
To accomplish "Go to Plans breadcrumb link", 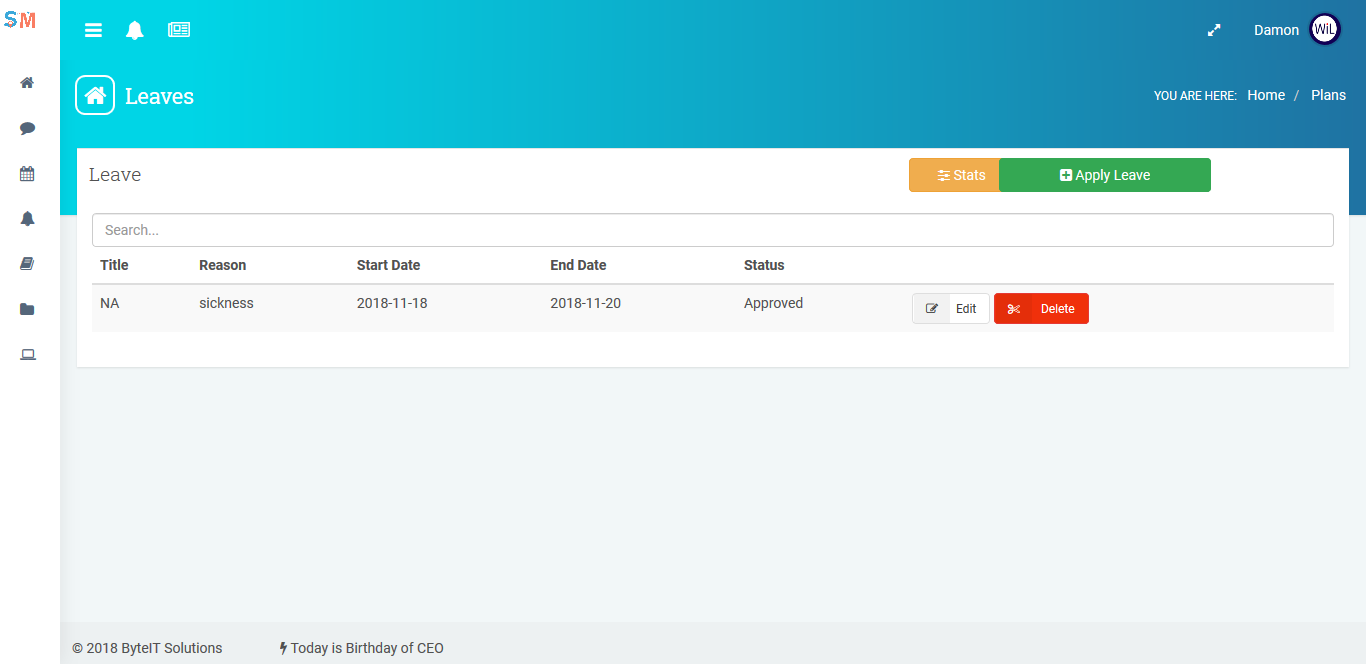I will coord(1328,95).
